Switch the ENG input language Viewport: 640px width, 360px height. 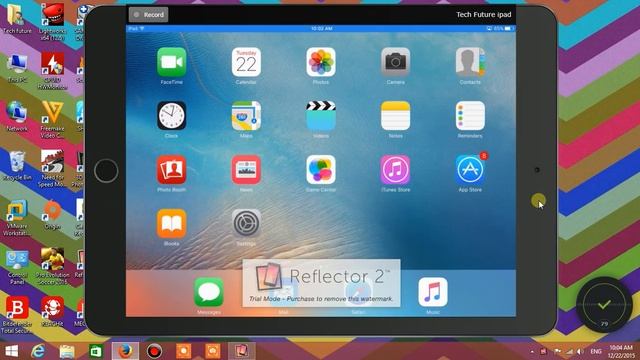(x=596, y=351)
